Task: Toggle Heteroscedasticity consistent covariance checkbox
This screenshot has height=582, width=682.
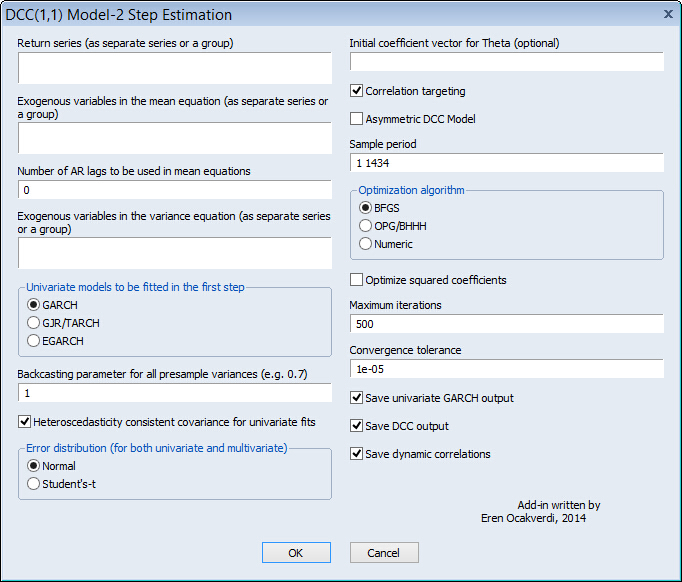Action: click(x=25, y=422)
